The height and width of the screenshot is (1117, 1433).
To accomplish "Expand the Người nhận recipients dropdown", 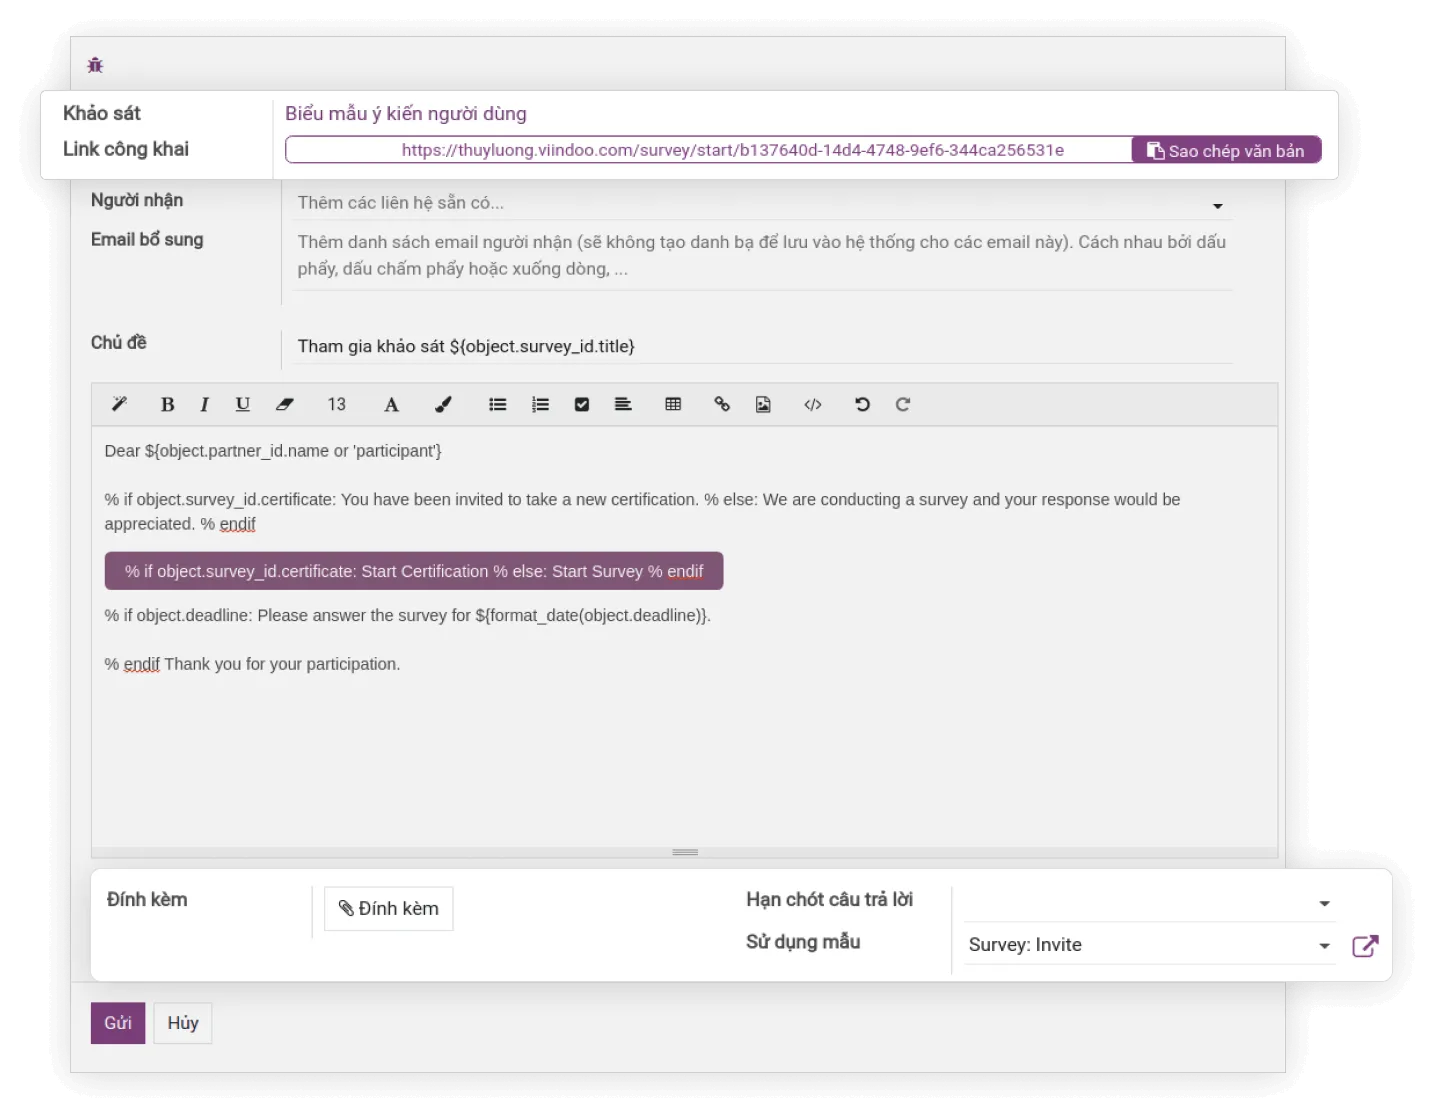I will point(1217,205).
